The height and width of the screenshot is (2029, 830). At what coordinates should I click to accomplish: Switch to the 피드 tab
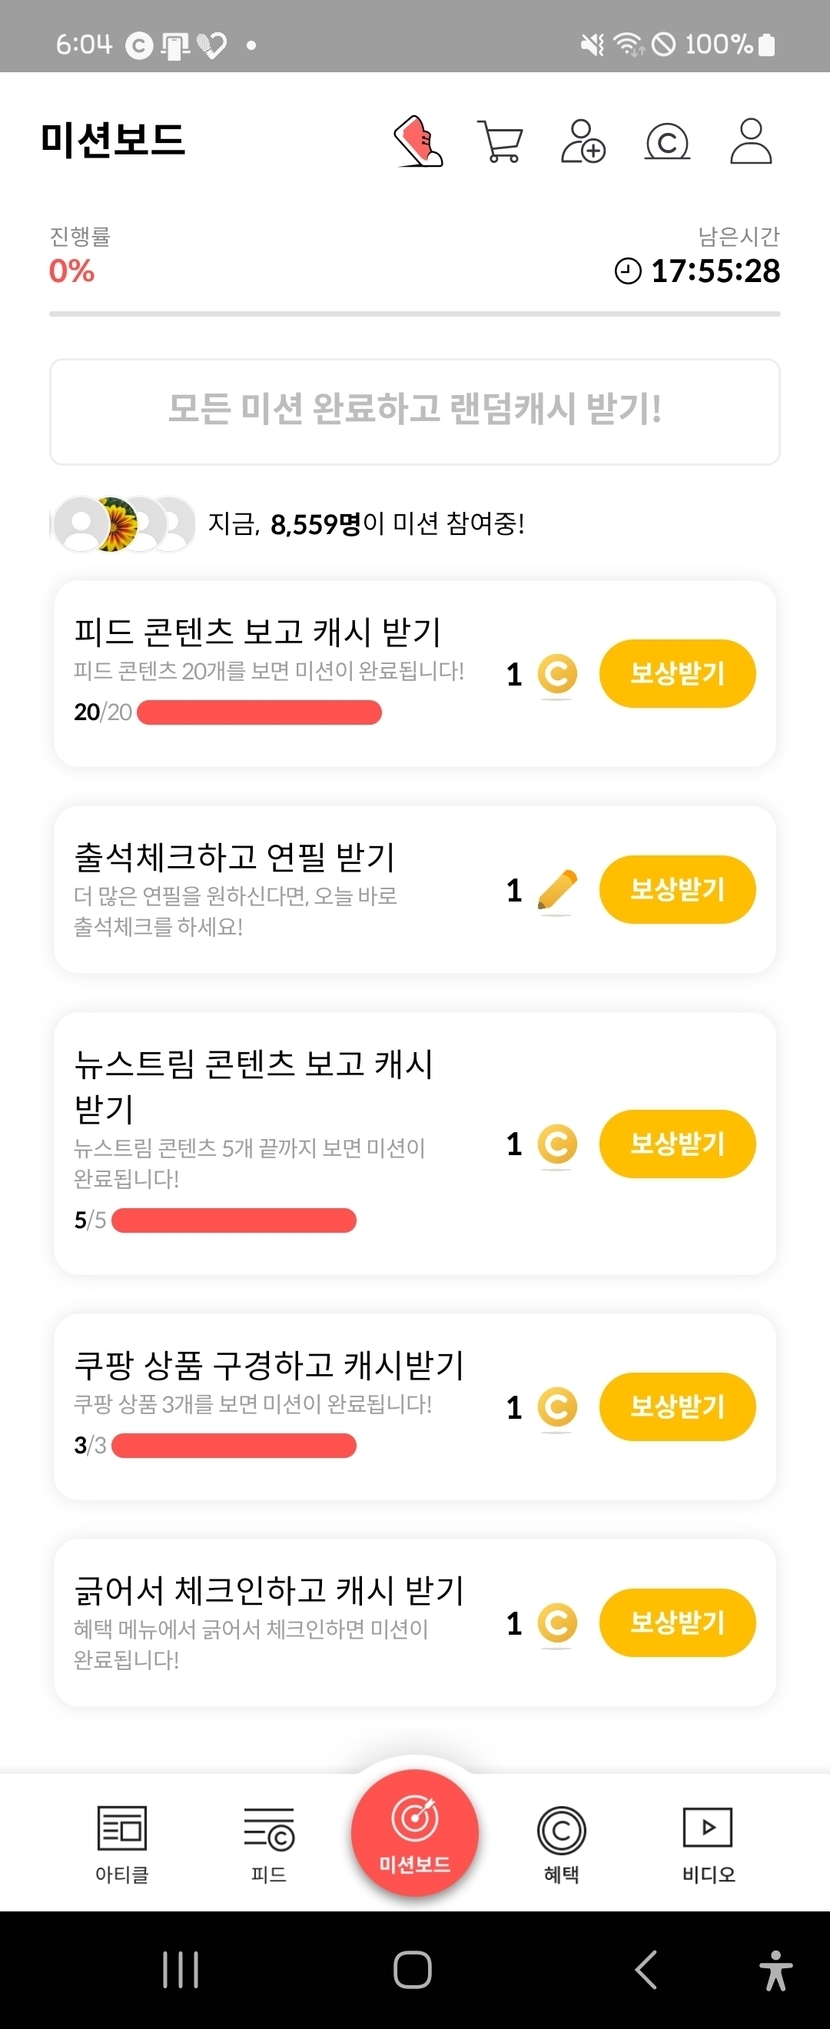click(x=269, y=1843)
